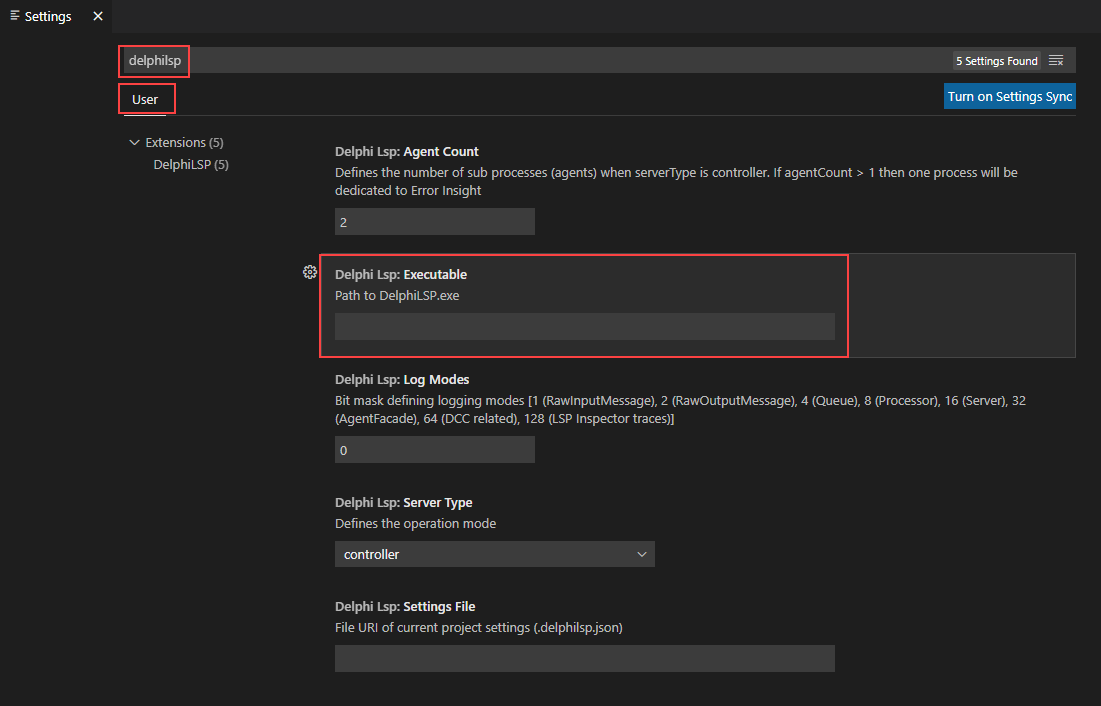Screen dimensions: 1101x706
Task: Collapse the Extensions (5) chevron
Action: pyautogui.click(x=134, y=143)
